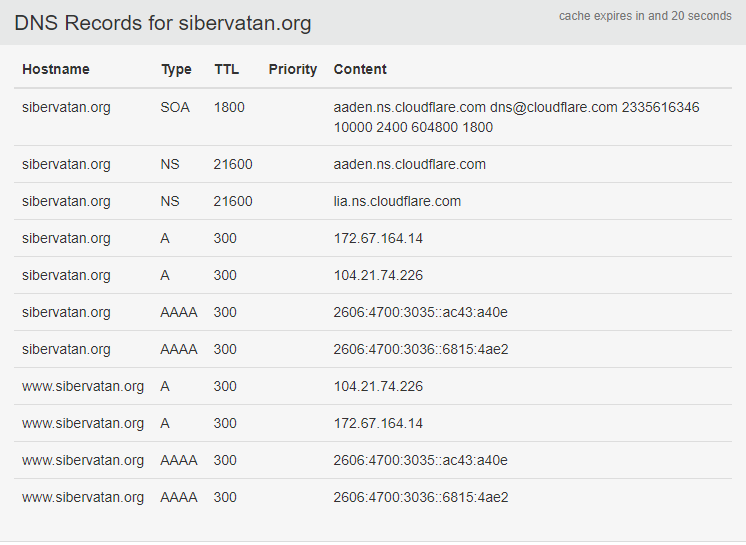Image resolution: width=746 pixels, height=545 pixels.
Task: Select the SOA record type cell
Action: [x=174, y=107]
